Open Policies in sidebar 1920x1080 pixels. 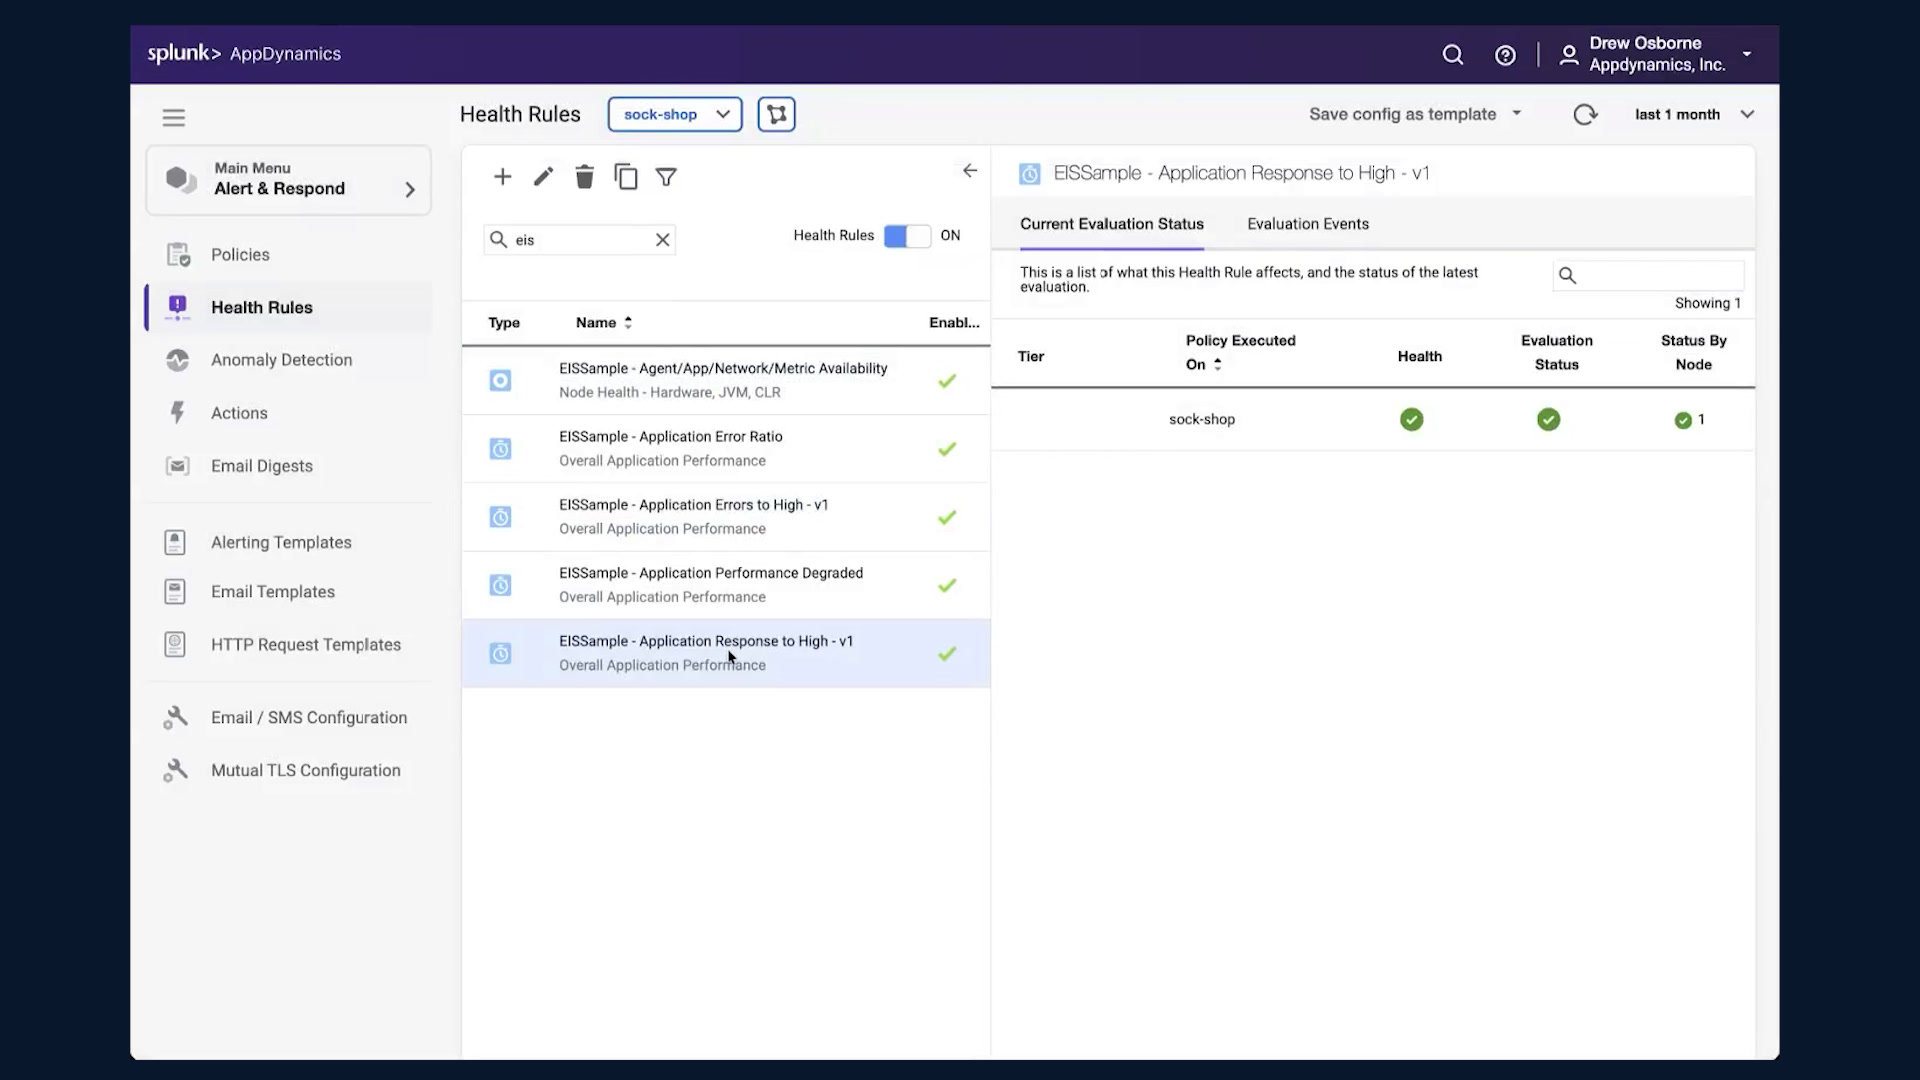(x=240, y=255)
